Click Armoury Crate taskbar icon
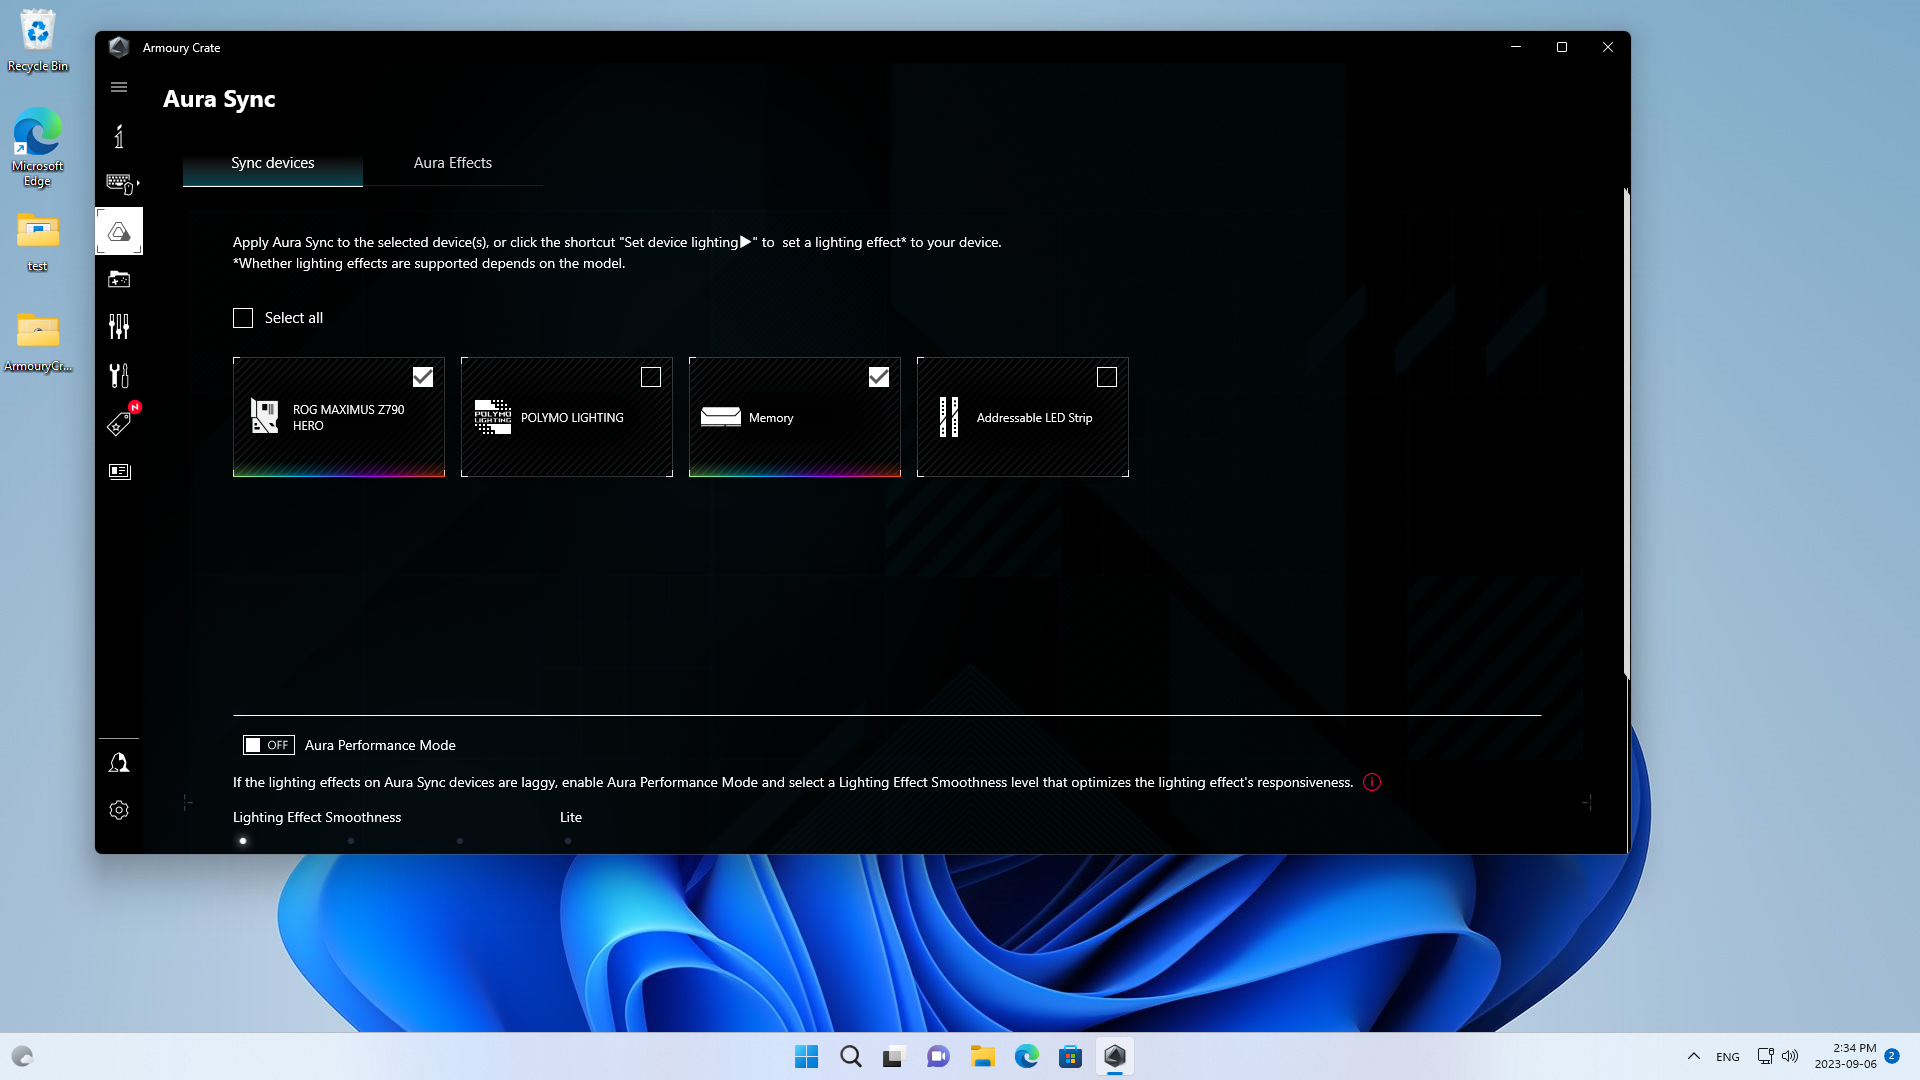This screenshot has width=1920, height=1080. [1114, 1056]
